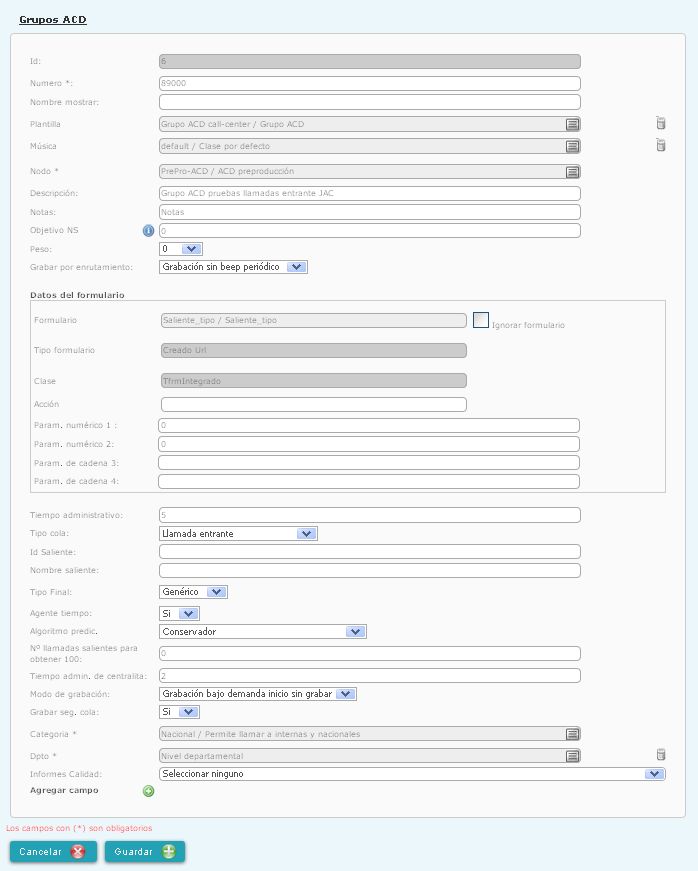Open Grabar por enrutamiento dropdown

[233, 267]
